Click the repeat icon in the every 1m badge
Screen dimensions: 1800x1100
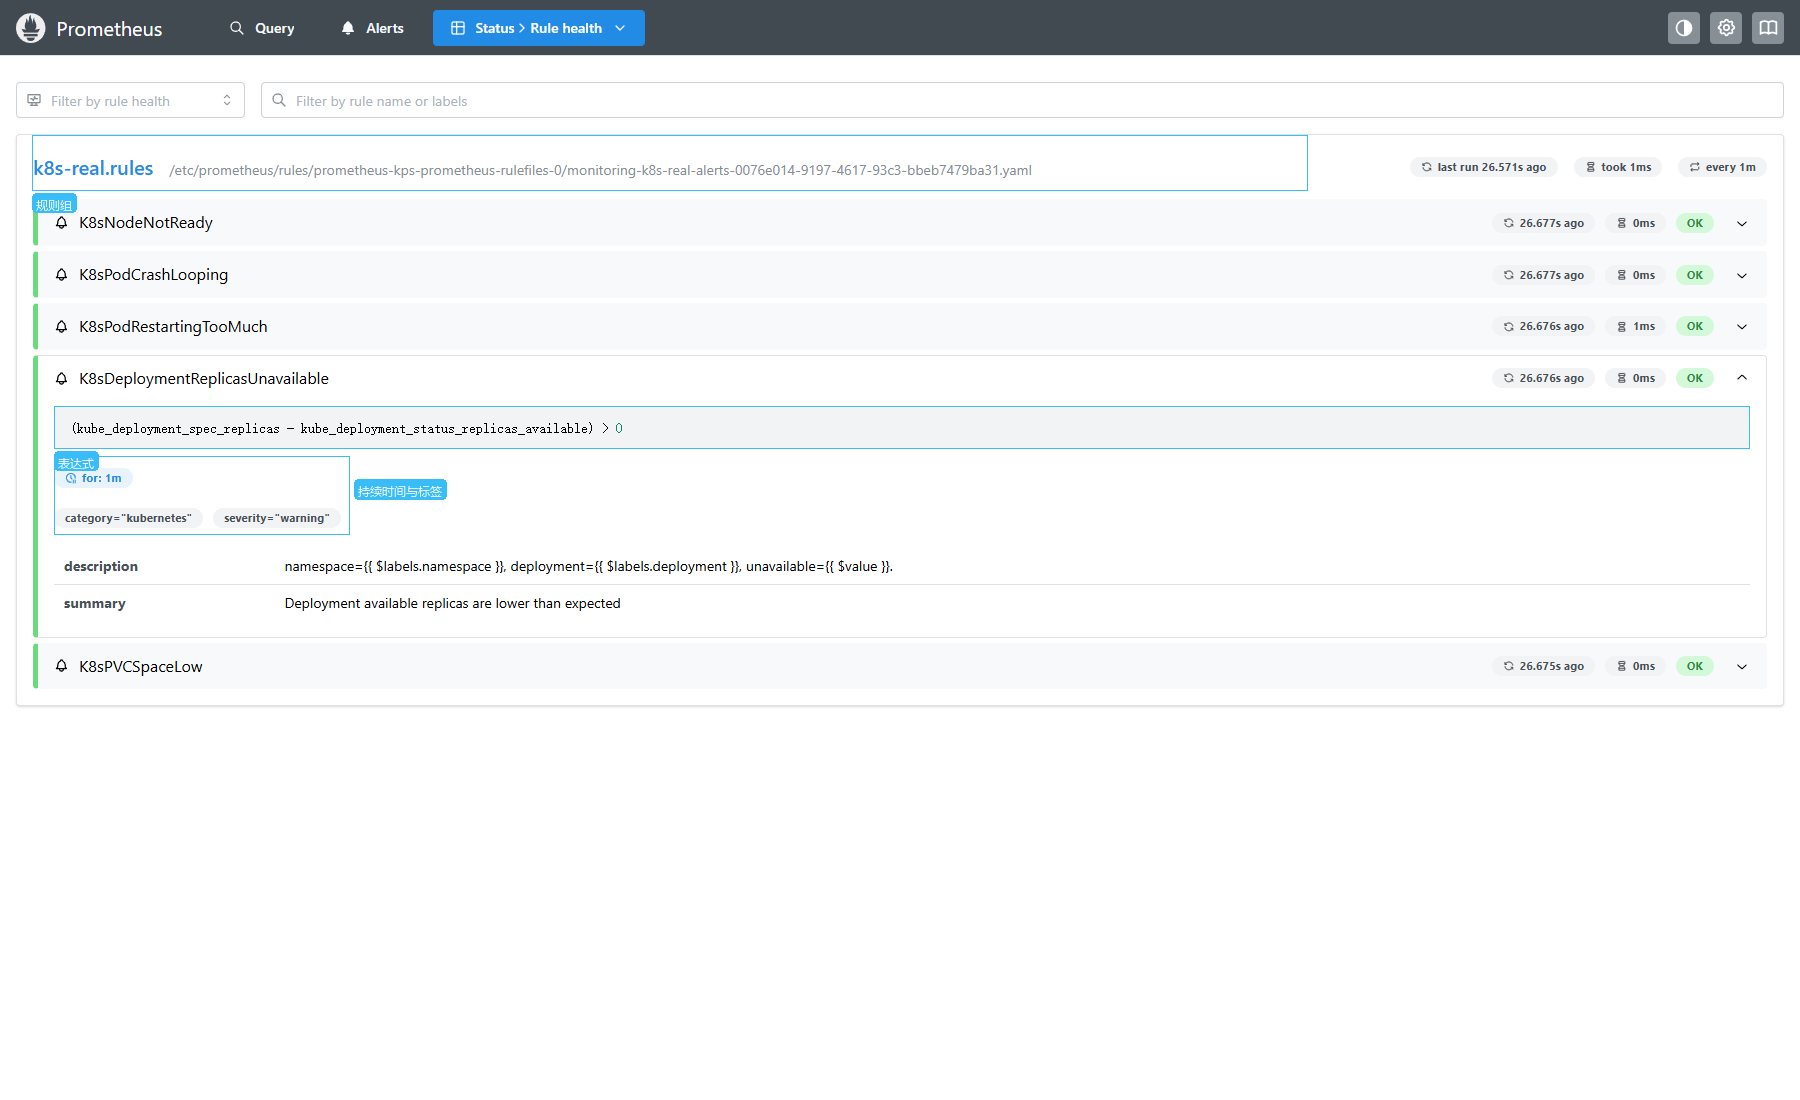[1695, 167]
